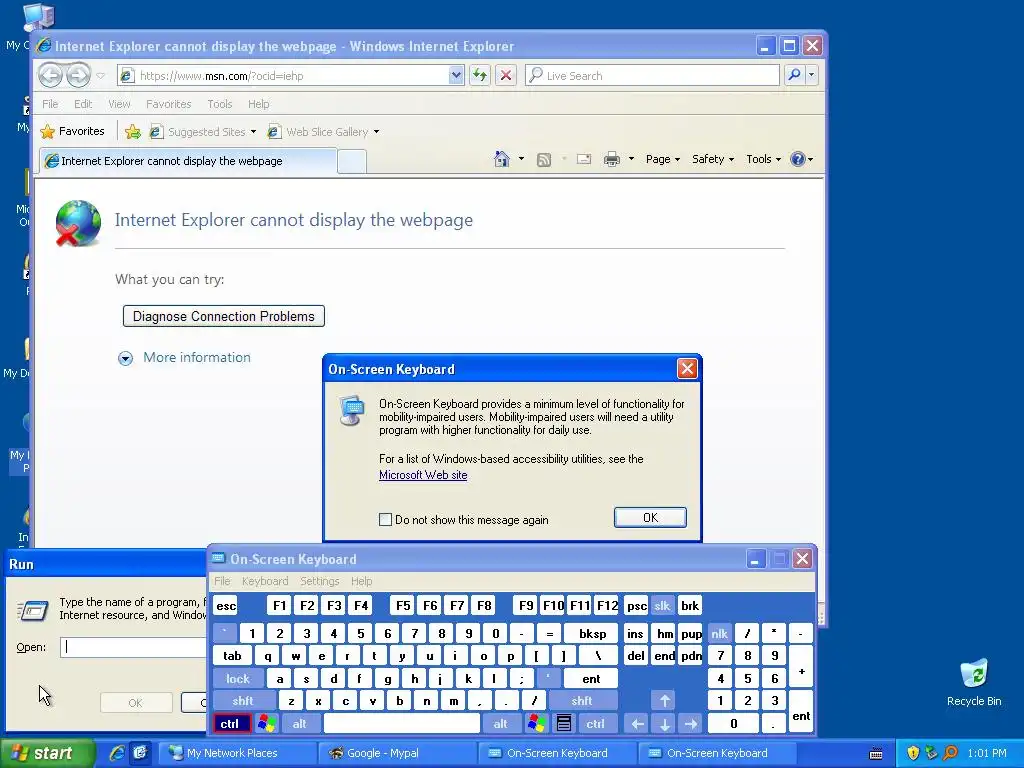Image resolution: width=1024 pixels, height=768 pixels.
Task: Toggle the right alt key
Action: 501,724
